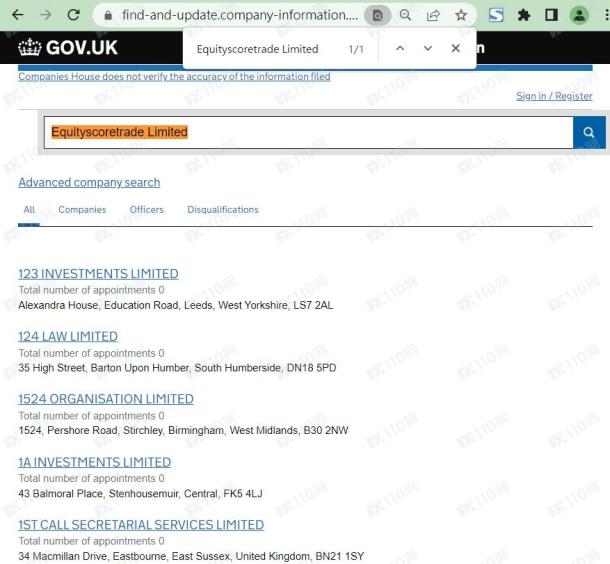Open Advanced company search link

tap(89, 182)
